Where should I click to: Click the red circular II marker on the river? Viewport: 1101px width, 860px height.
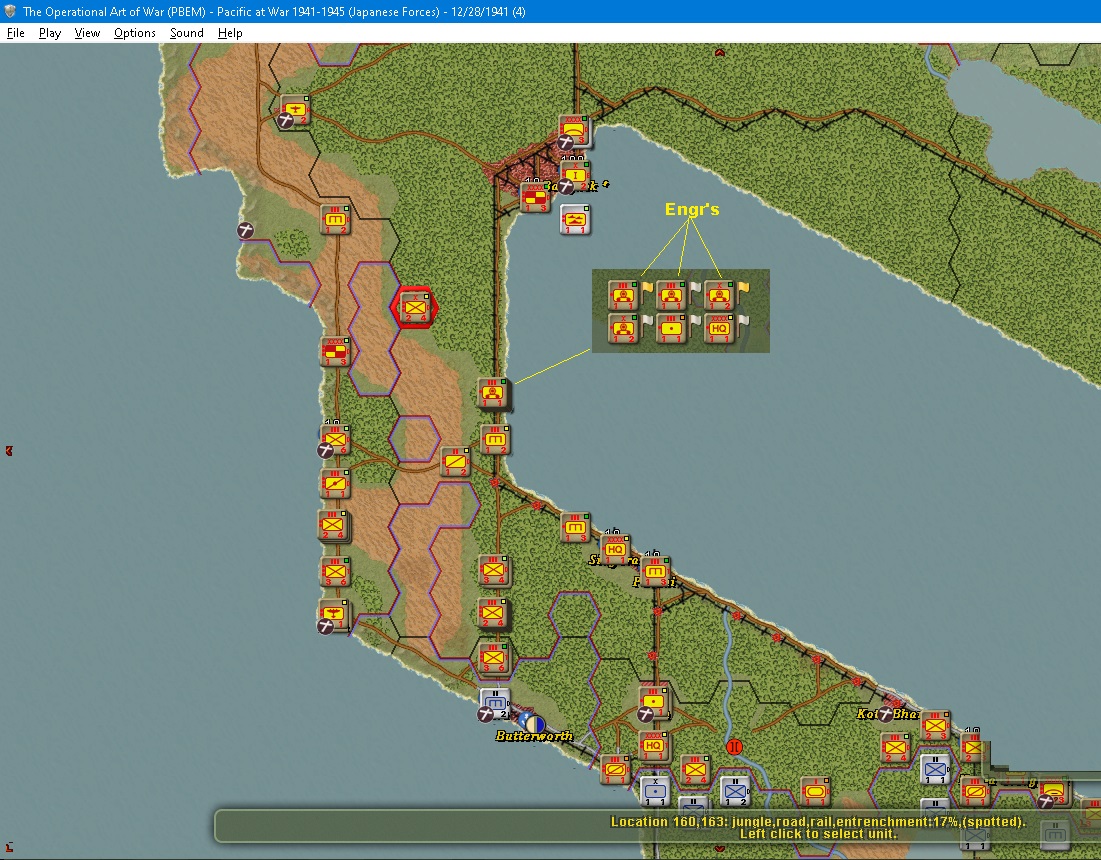(x=734, y=746)
